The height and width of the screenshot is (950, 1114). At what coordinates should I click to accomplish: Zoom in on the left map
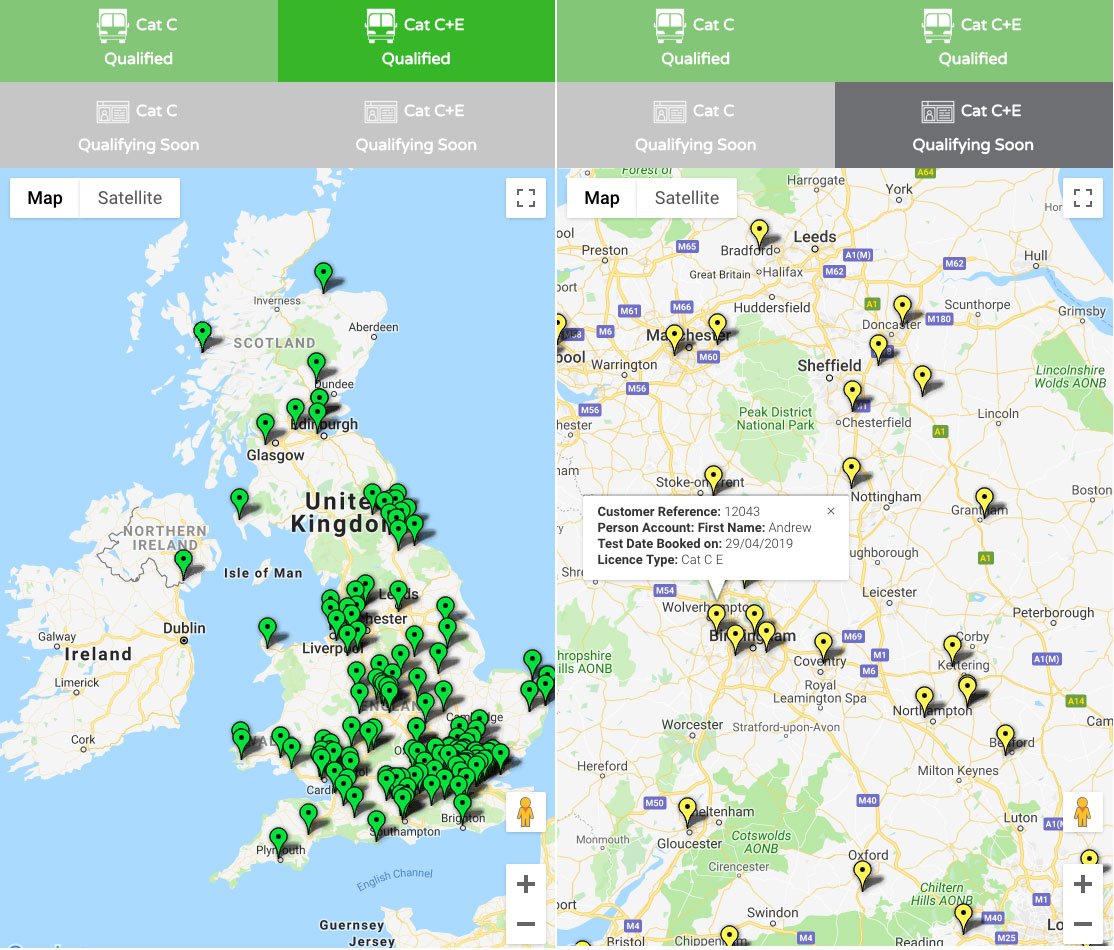525,883
